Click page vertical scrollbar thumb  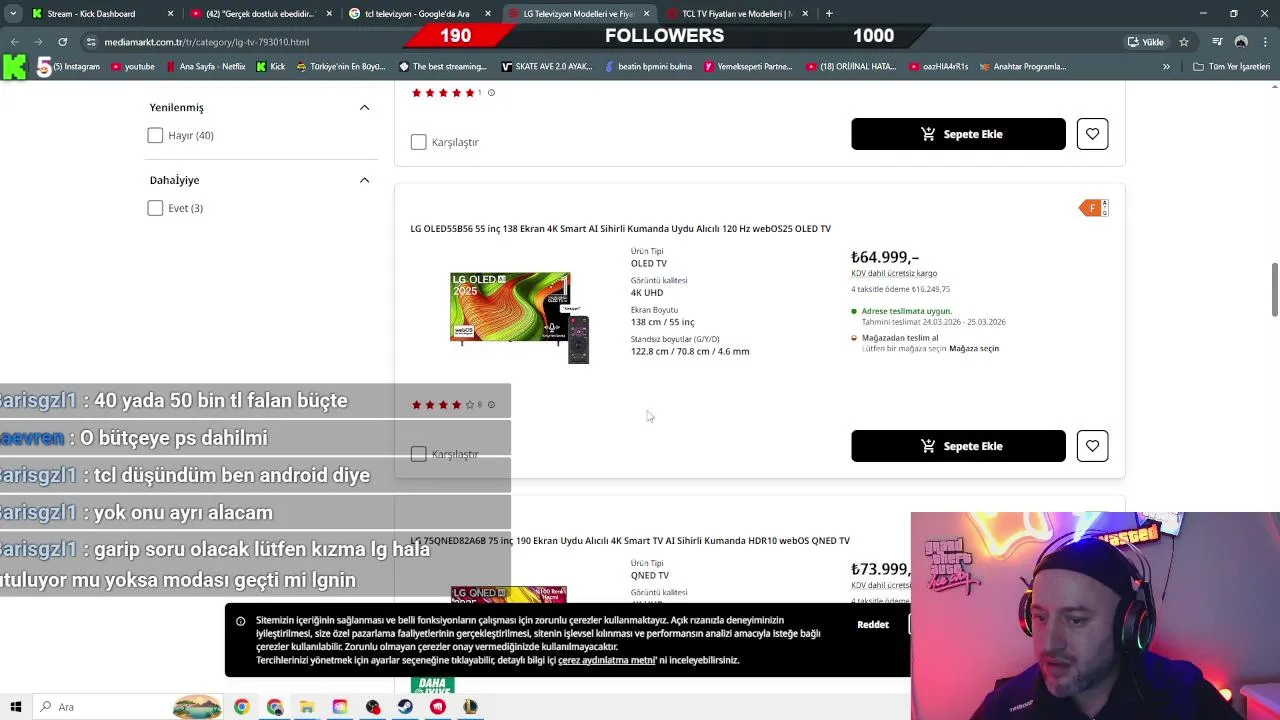click(x=1274, y=290)
